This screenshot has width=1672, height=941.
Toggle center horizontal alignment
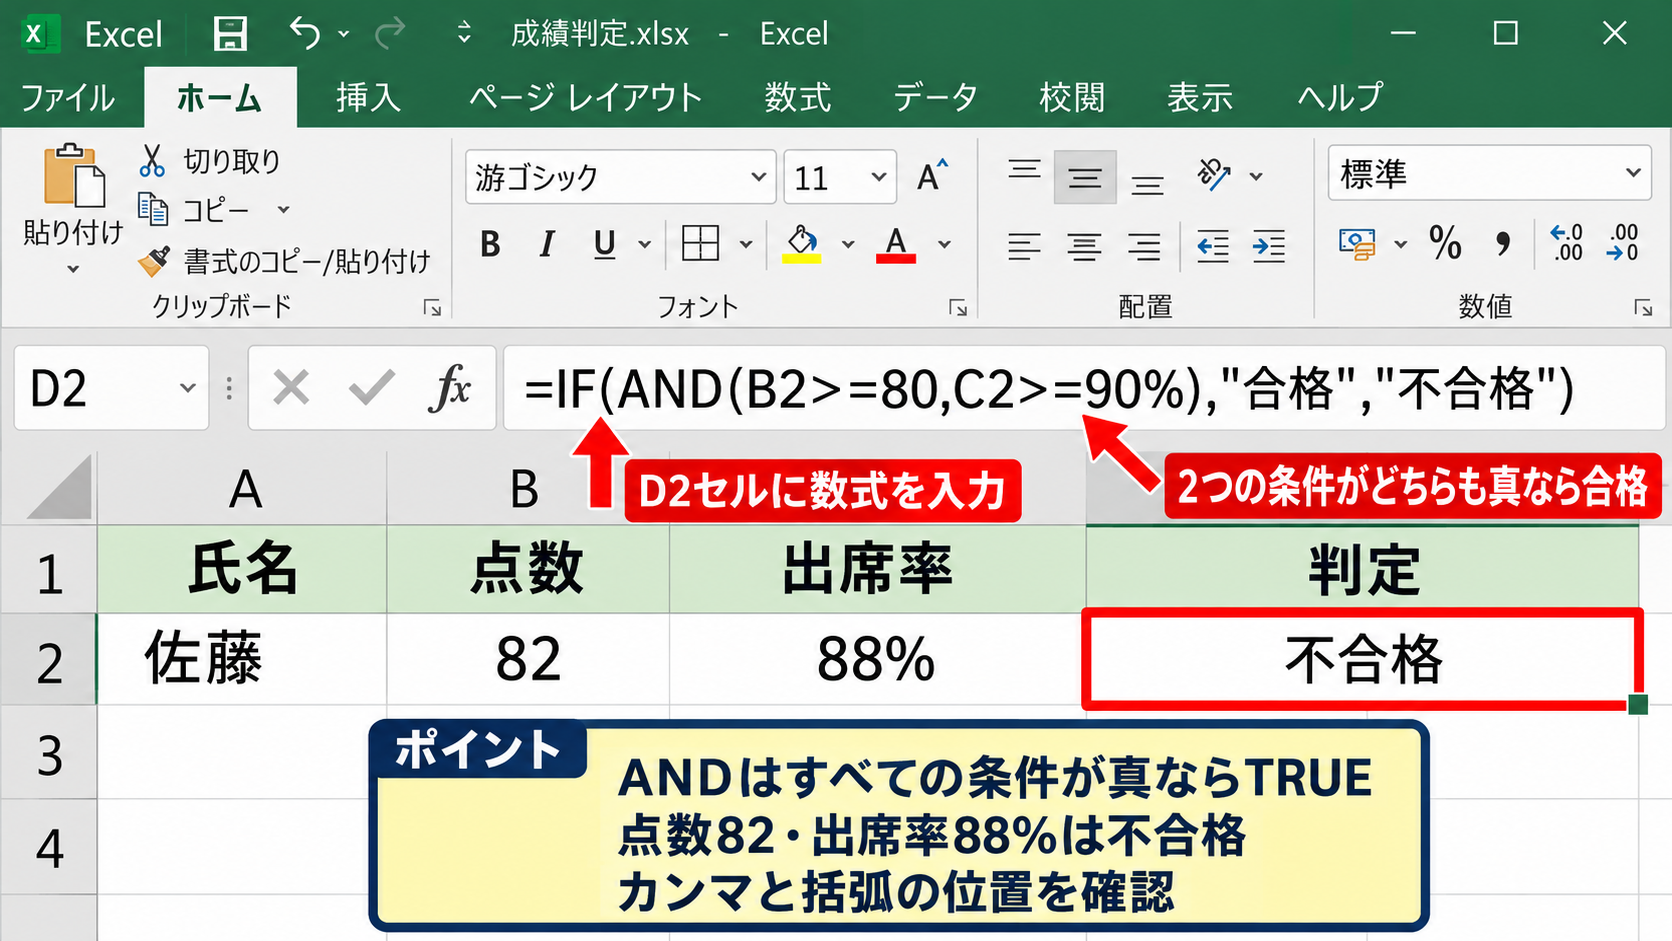pos(1084,245)
